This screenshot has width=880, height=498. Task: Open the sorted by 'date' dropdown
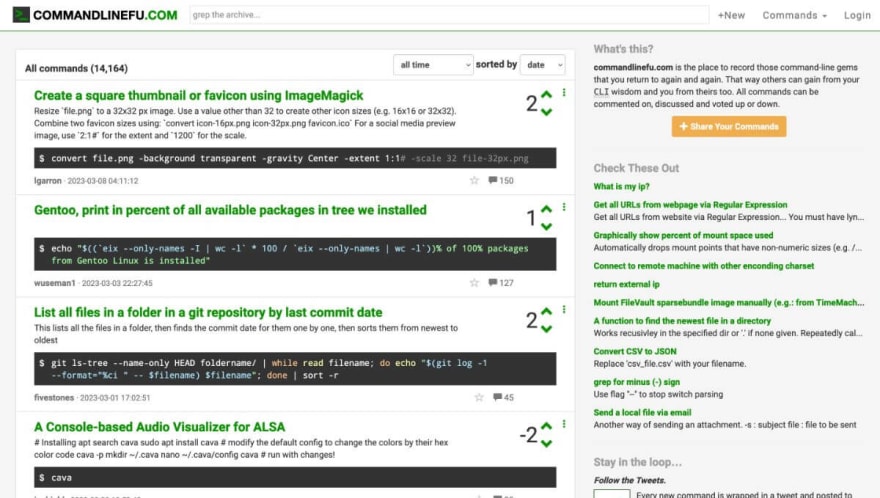pyautogui.click(x=543, y=65)
